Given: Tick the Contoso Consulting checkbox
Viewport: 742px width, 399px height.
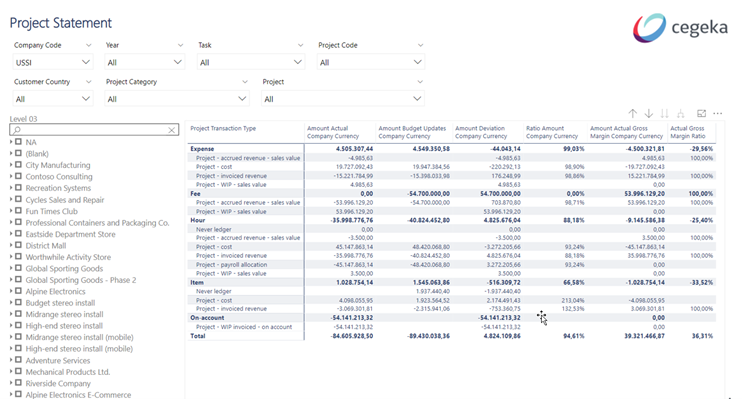Looking at the screenshot, I should tap(18, 176).
